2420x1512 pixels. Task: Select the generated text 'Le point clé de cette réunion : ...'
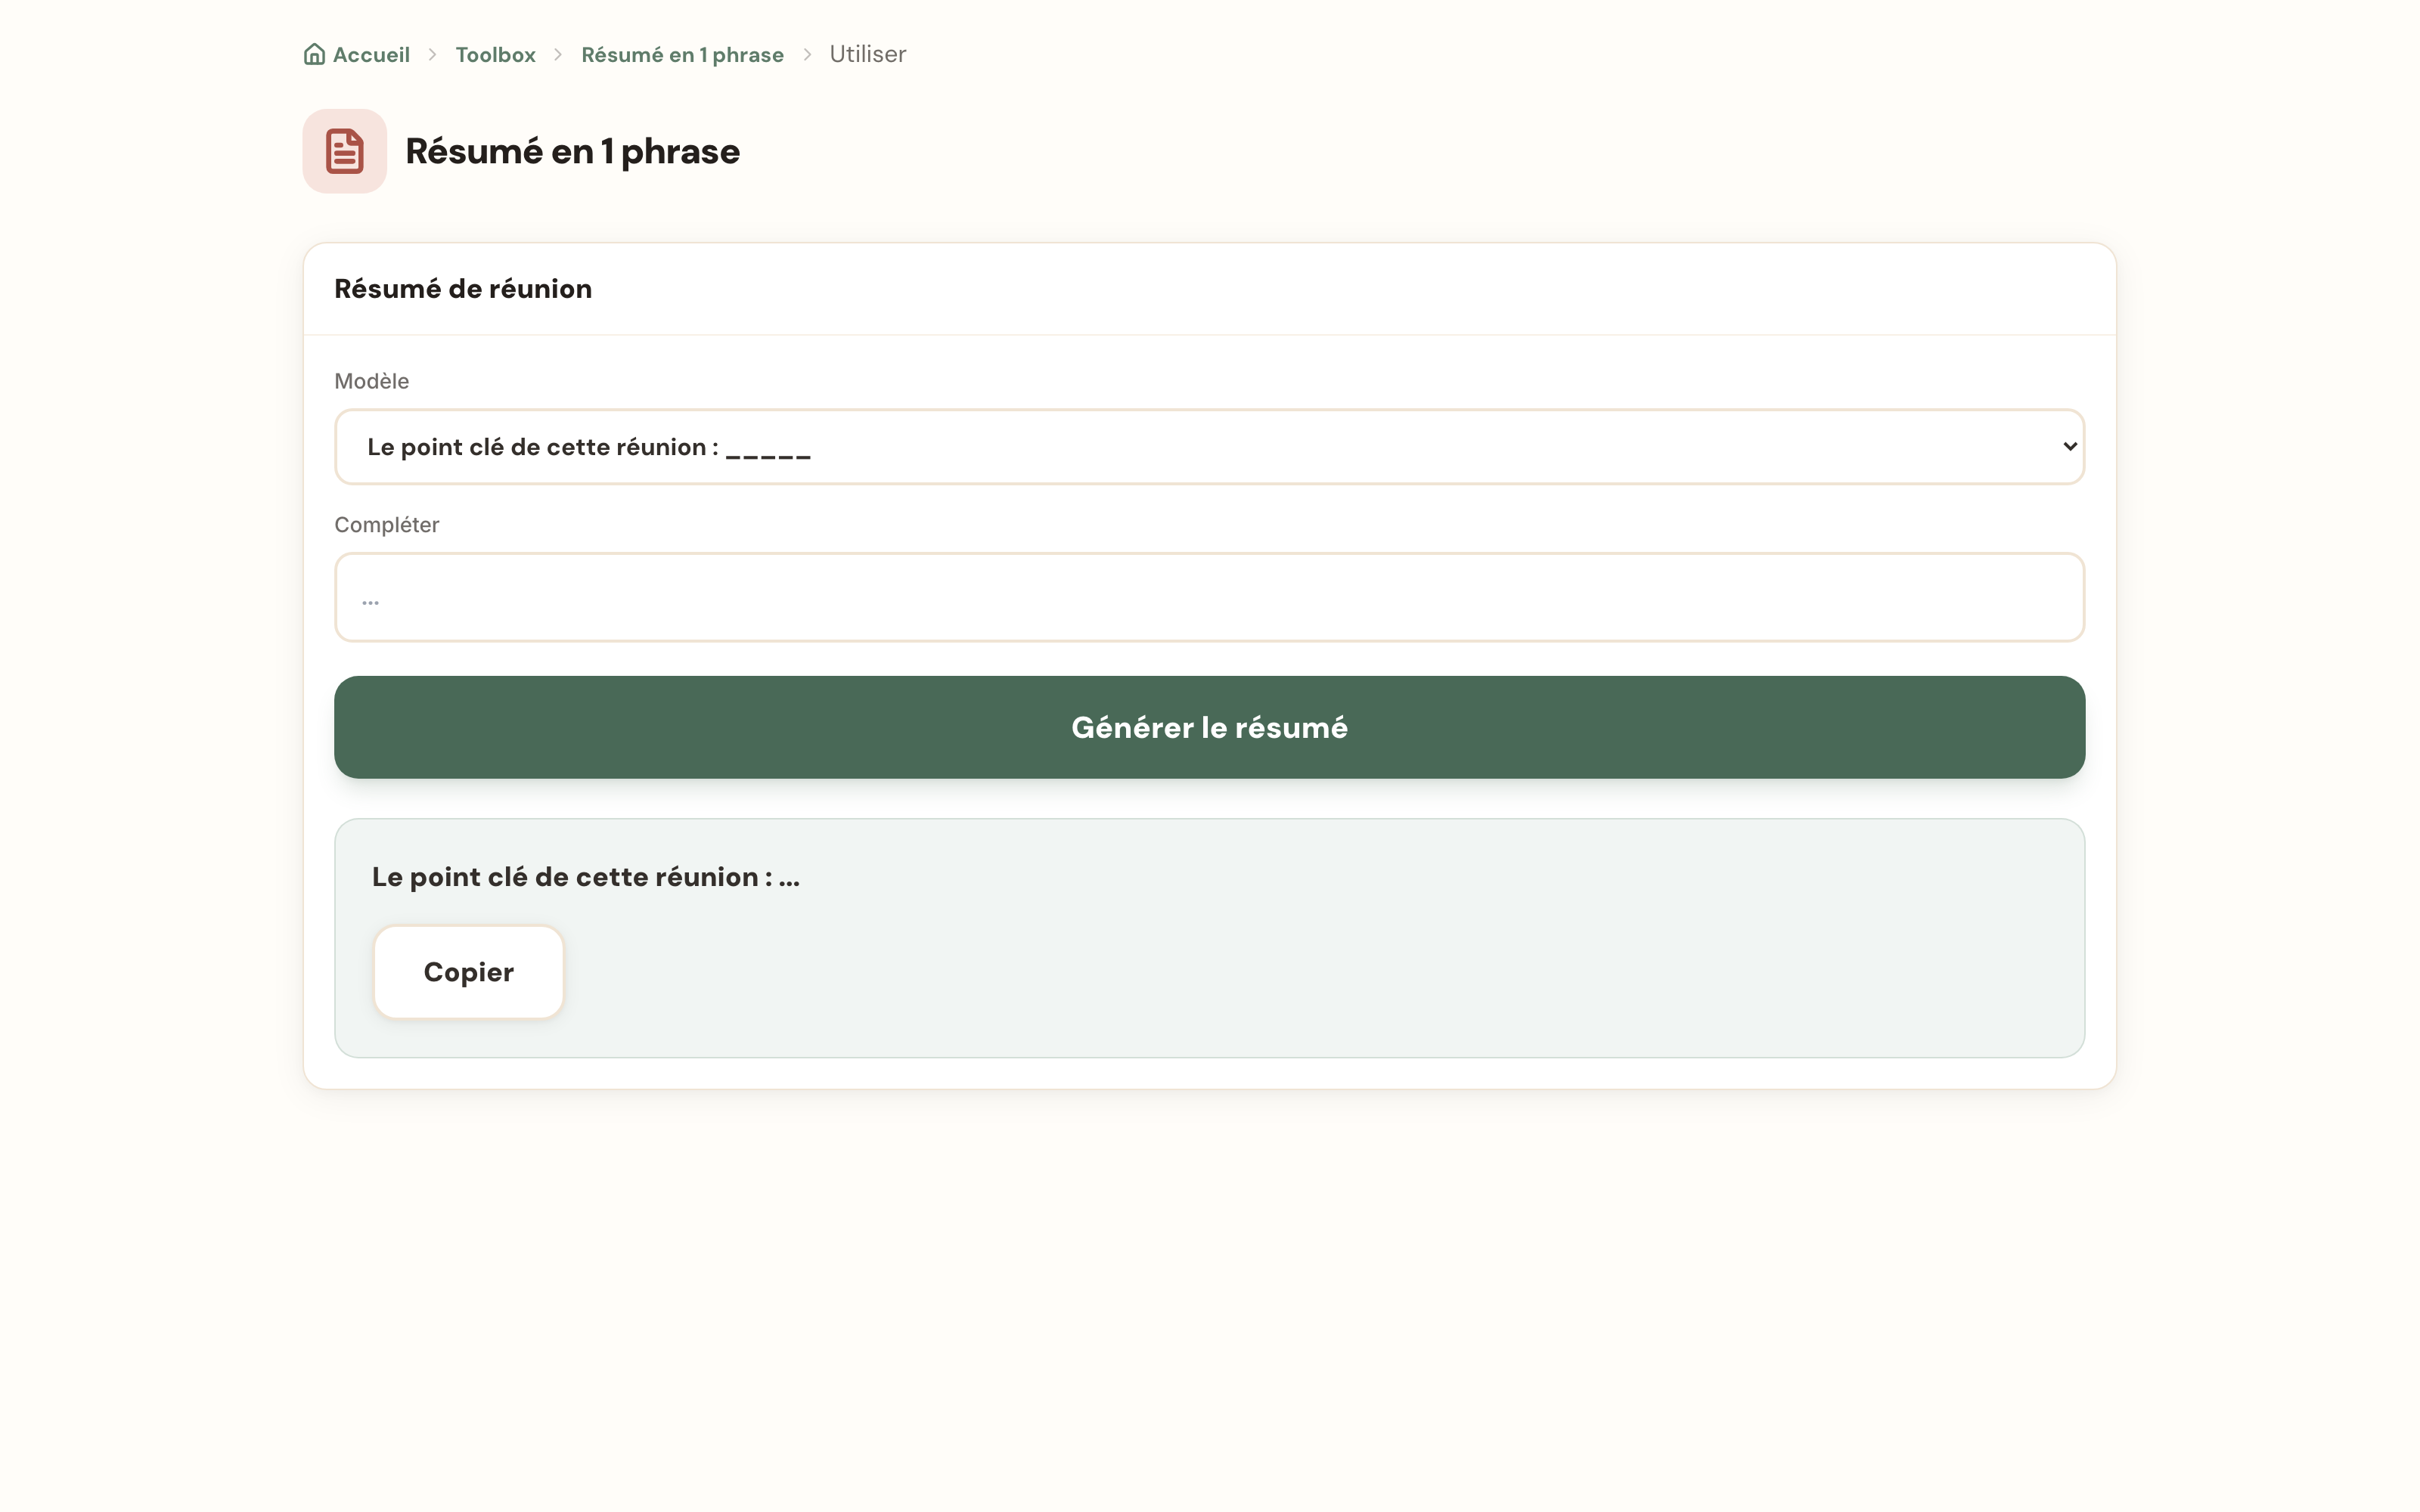click(586, 877)
